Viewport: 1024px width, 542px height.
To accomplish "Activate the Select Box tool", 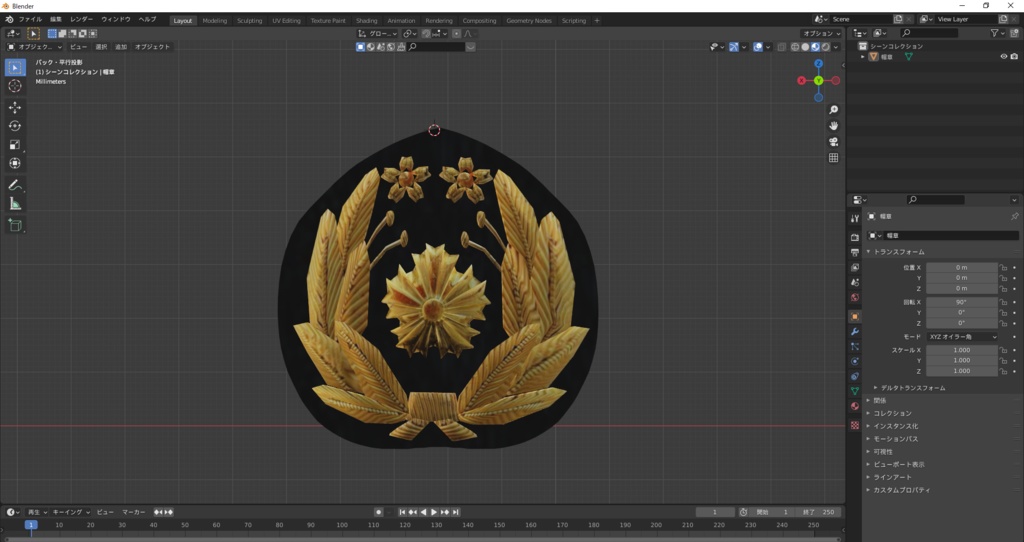I will click(x=15, y=67).
